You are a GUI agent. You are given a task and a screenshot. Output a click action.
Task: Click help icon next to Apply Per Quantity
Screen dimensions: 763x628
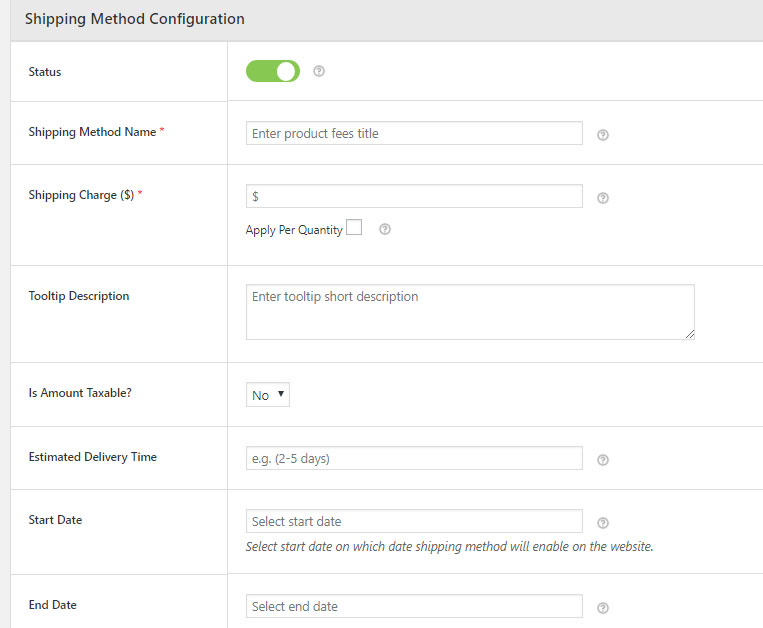384,229
